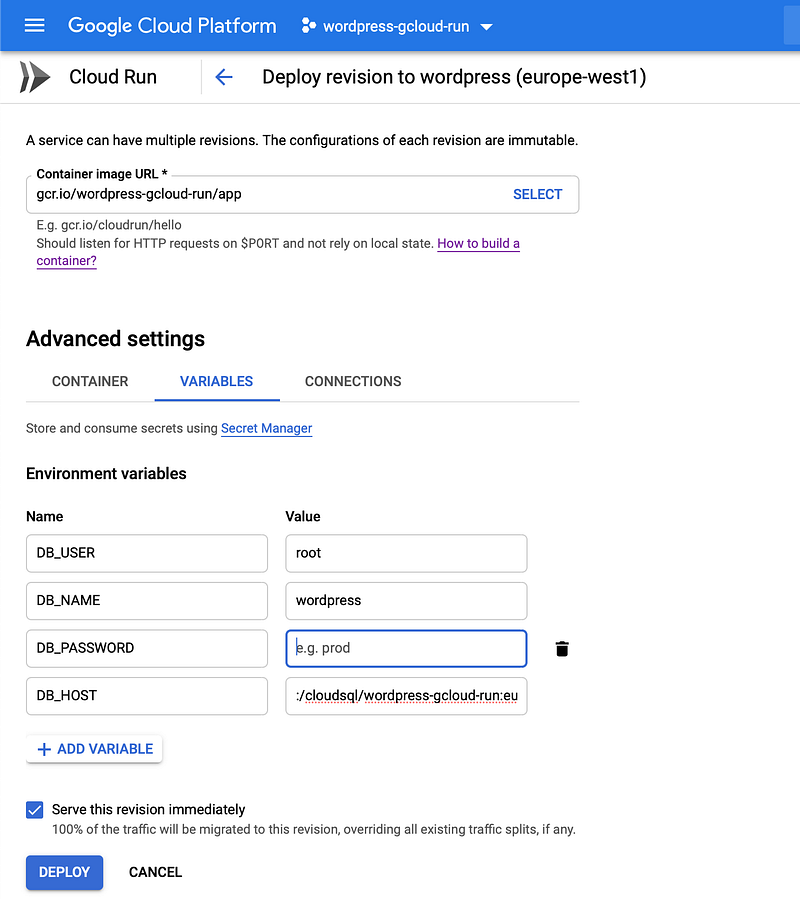
Task: Click the DB_HOST cloudsql value field
Action: pos(406,696)
